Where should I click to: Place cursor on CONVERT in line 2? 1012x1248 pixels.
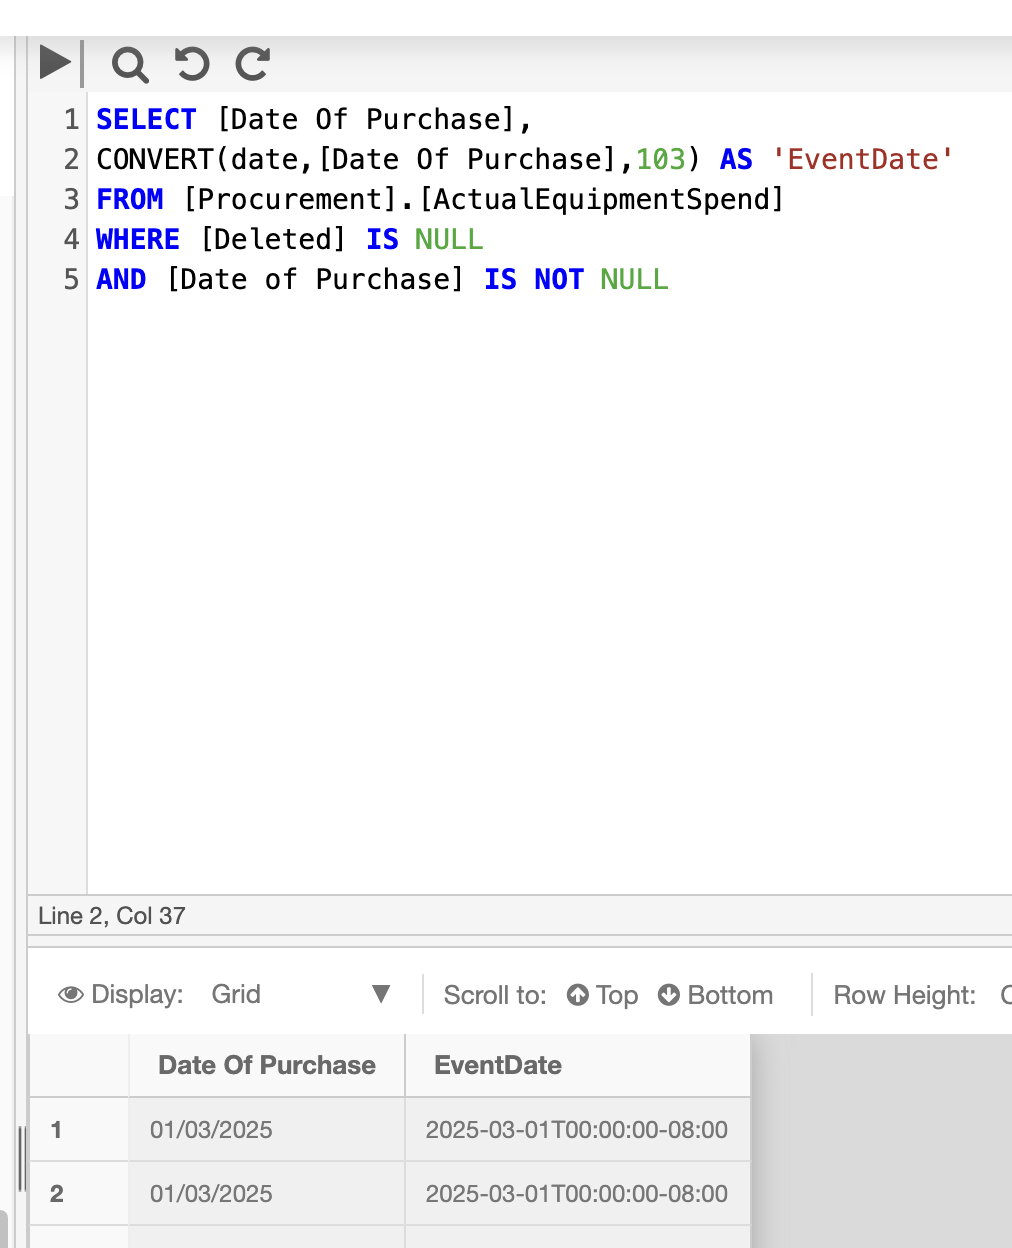(155, 159)
